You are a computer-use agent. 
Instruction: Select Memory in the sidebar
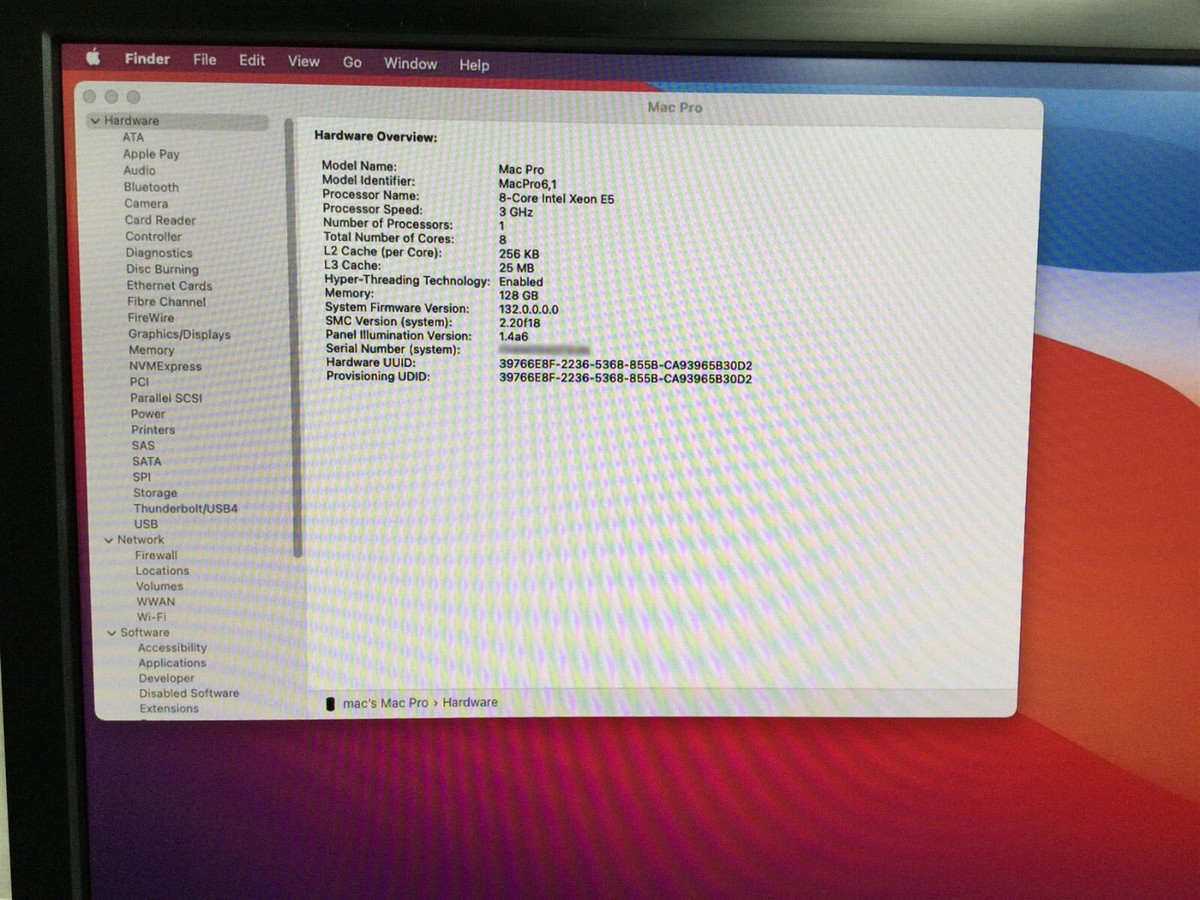151,350
